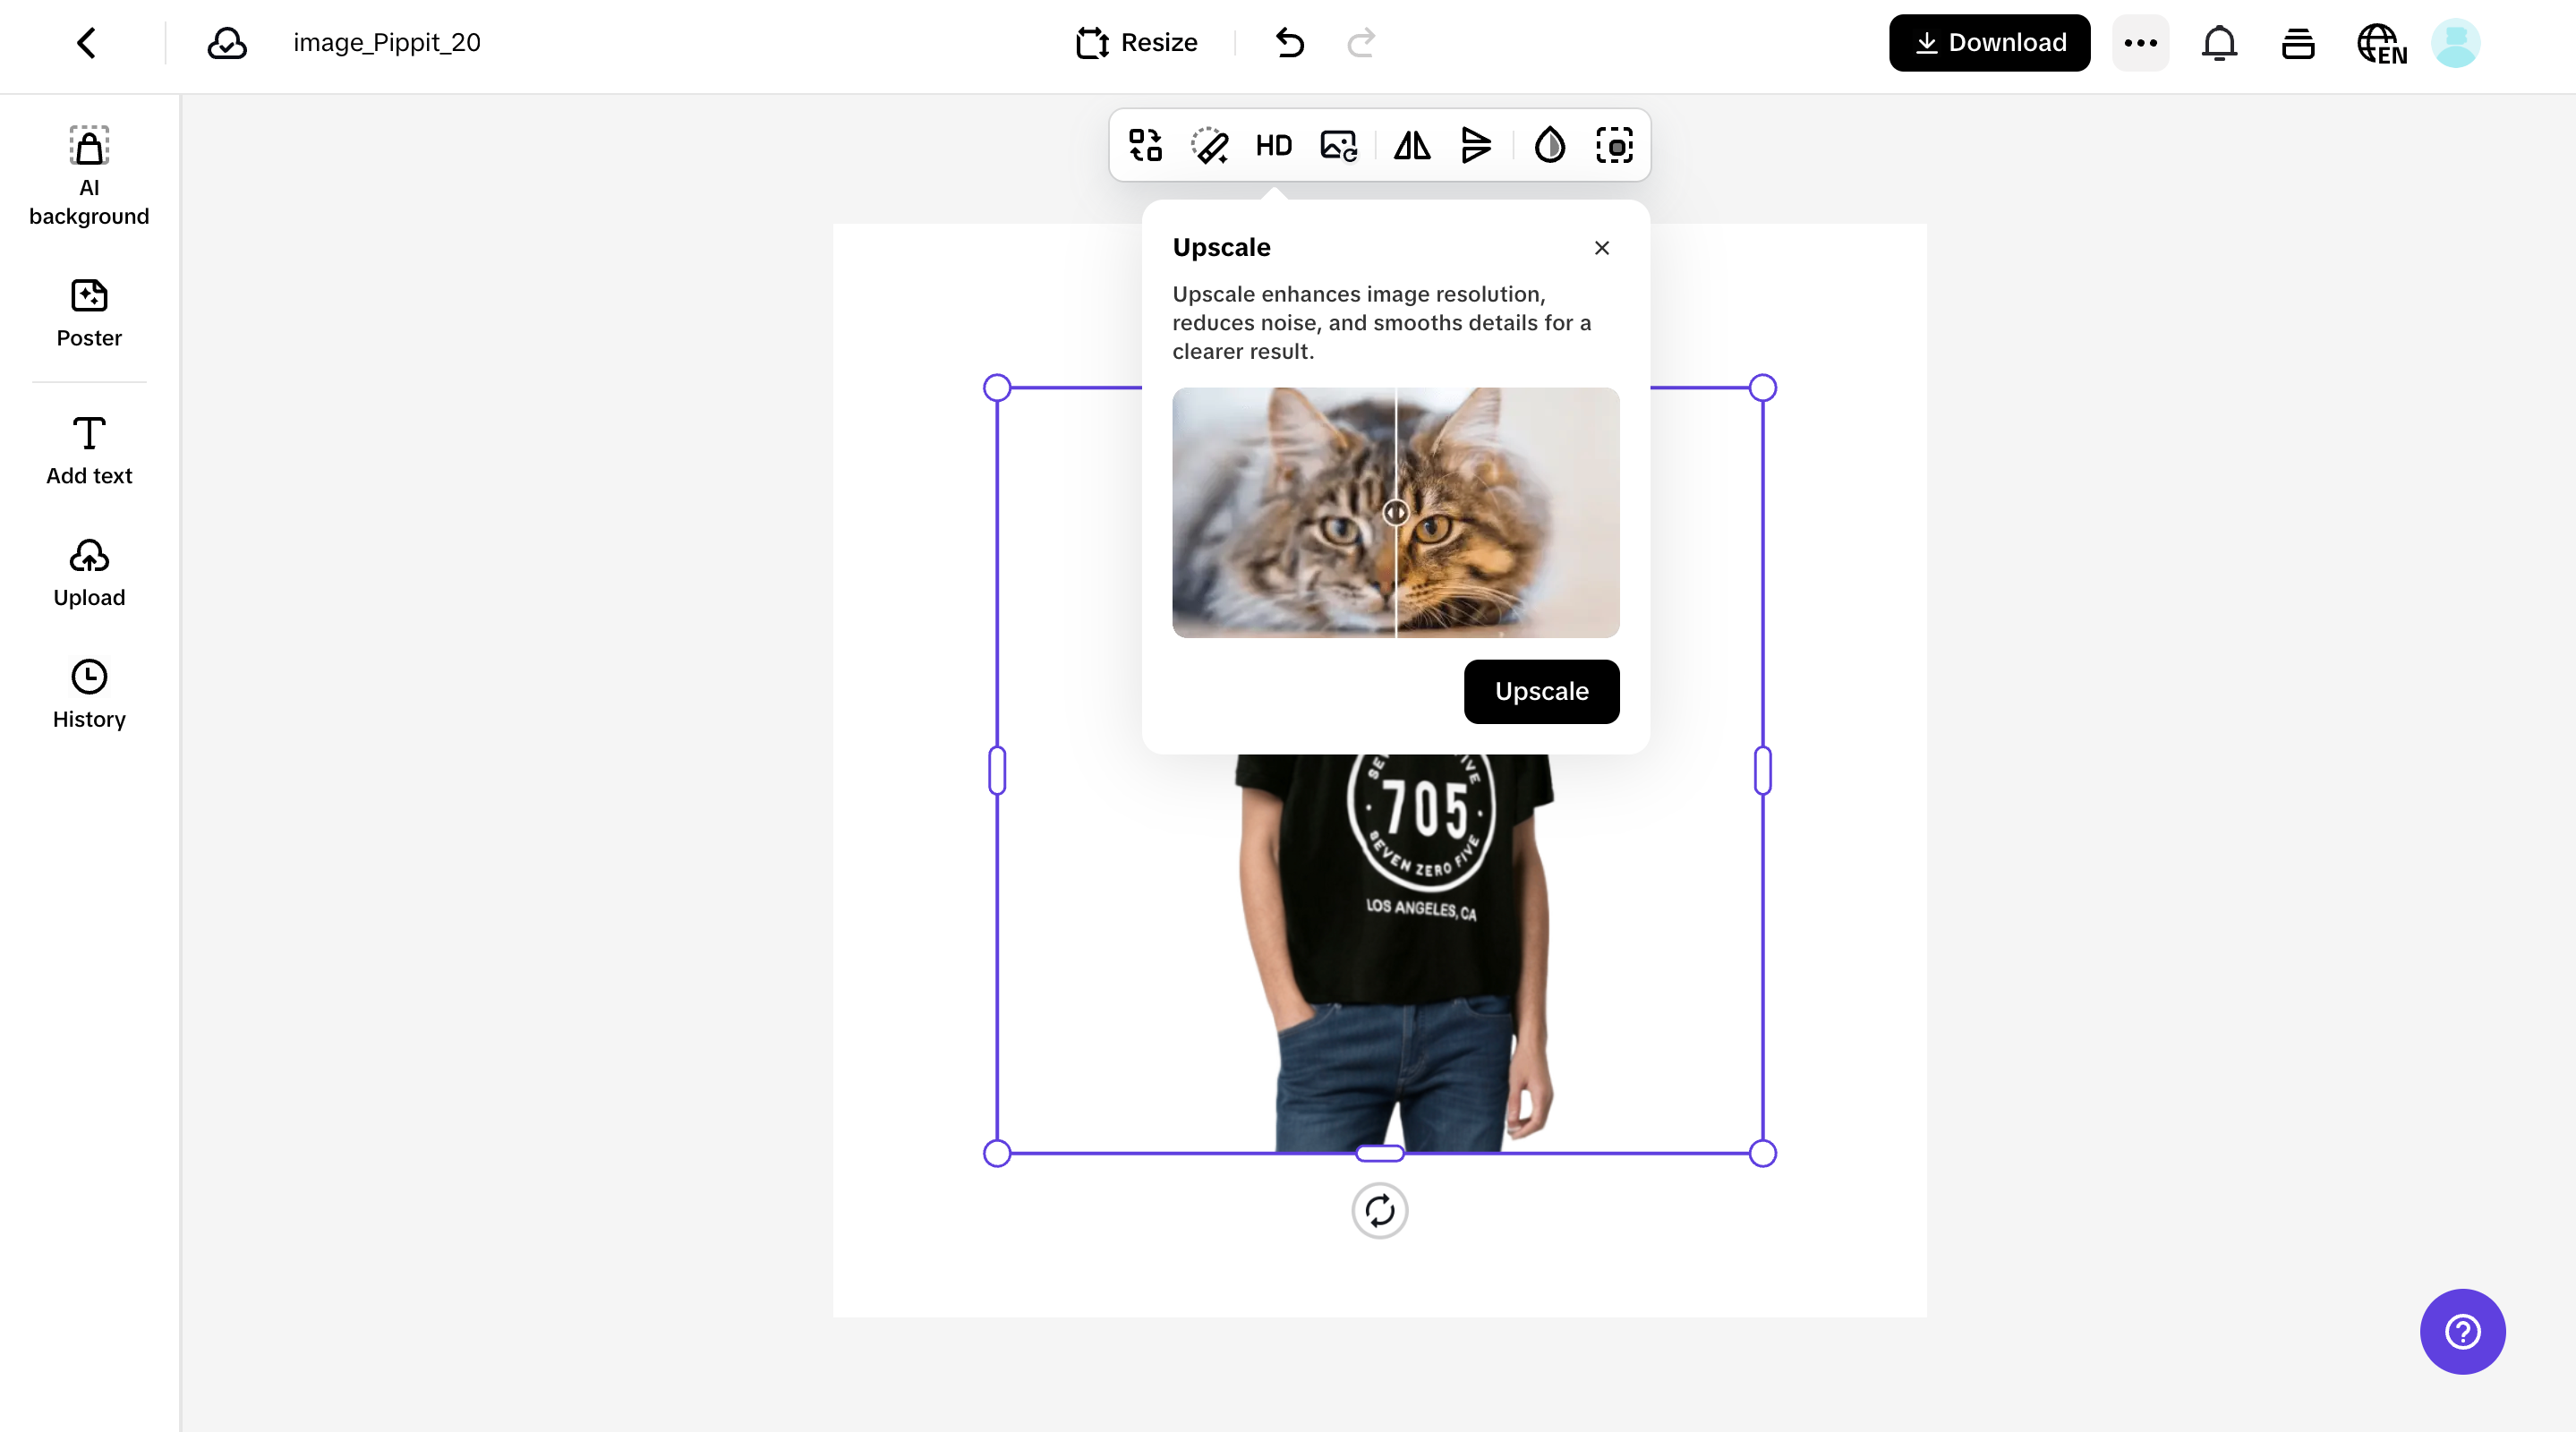Select the remove background tool
The width and height of the screenshot is (2576, 1432).
pos(1614,145)
